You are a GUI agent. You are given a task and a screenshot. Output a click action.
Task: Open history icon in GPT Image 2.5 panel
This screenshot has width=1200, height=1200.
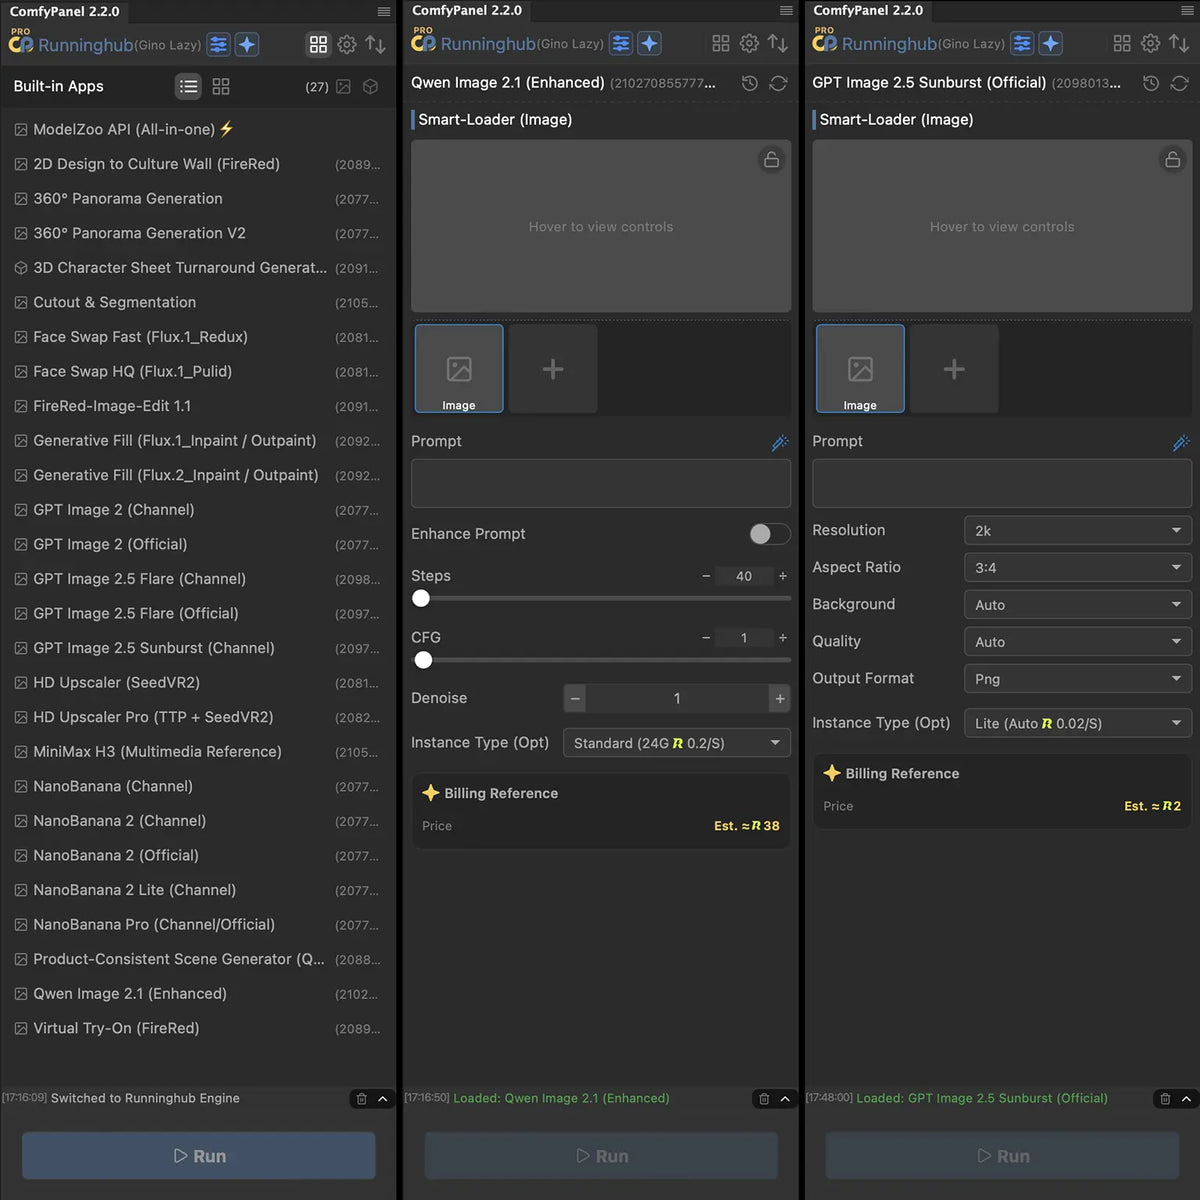pos(1151,83)
